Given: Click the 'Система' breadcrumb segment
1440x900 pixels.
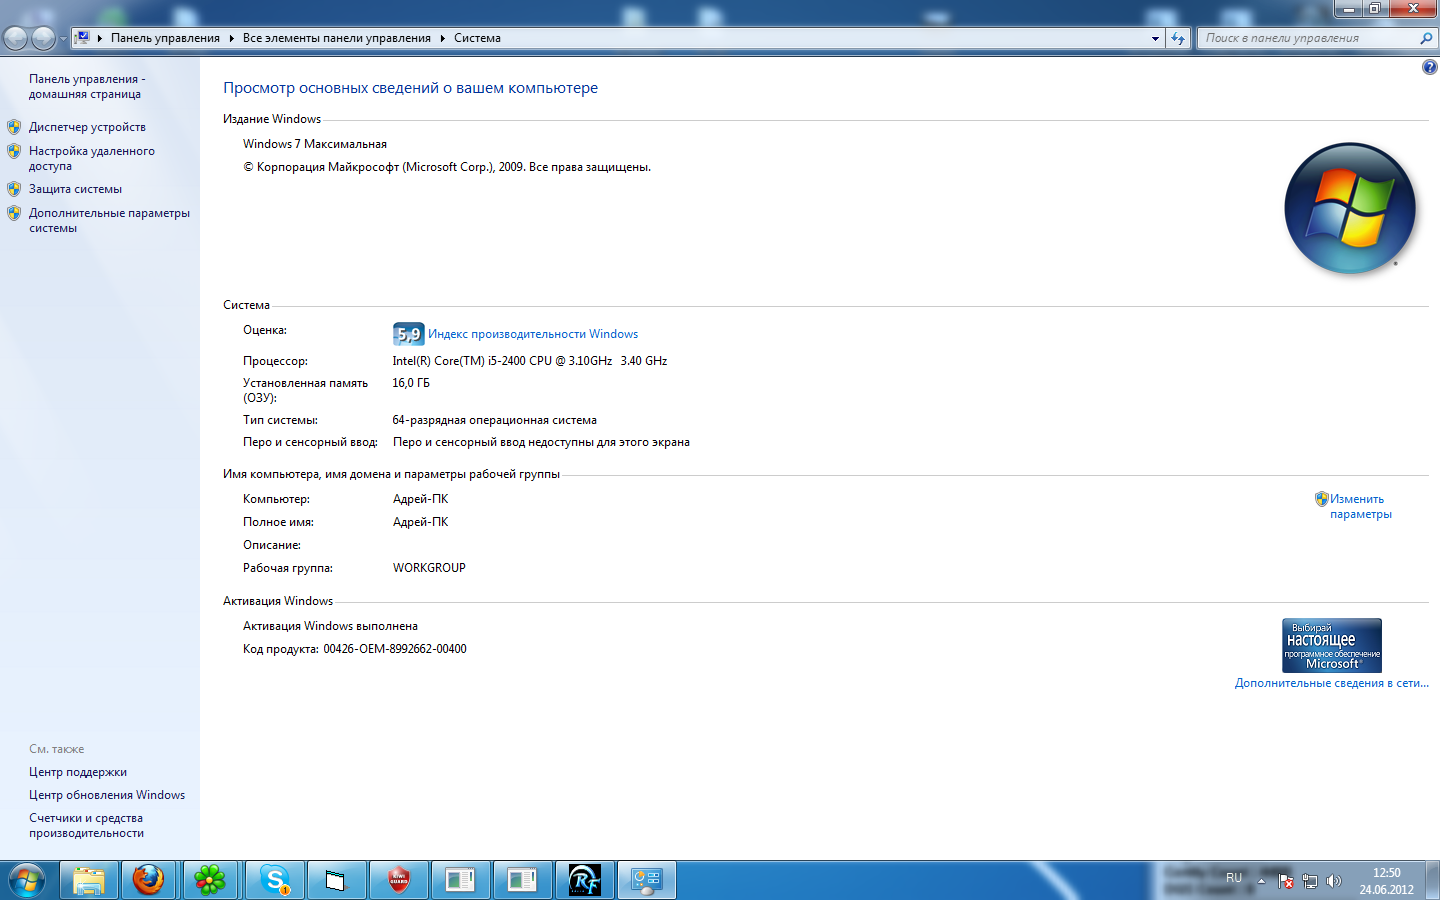Looking at the screenshot, I should click(477, 38).
